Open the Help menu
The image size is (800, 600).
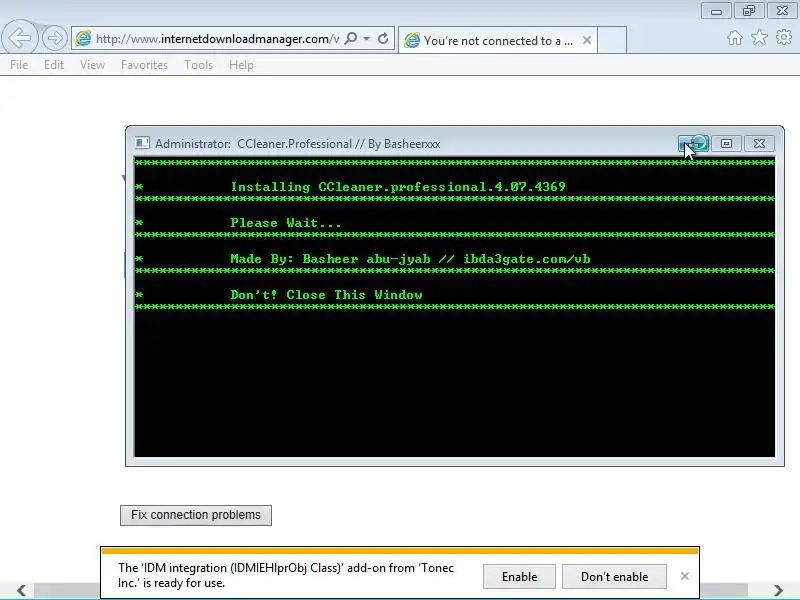[241, 65]
